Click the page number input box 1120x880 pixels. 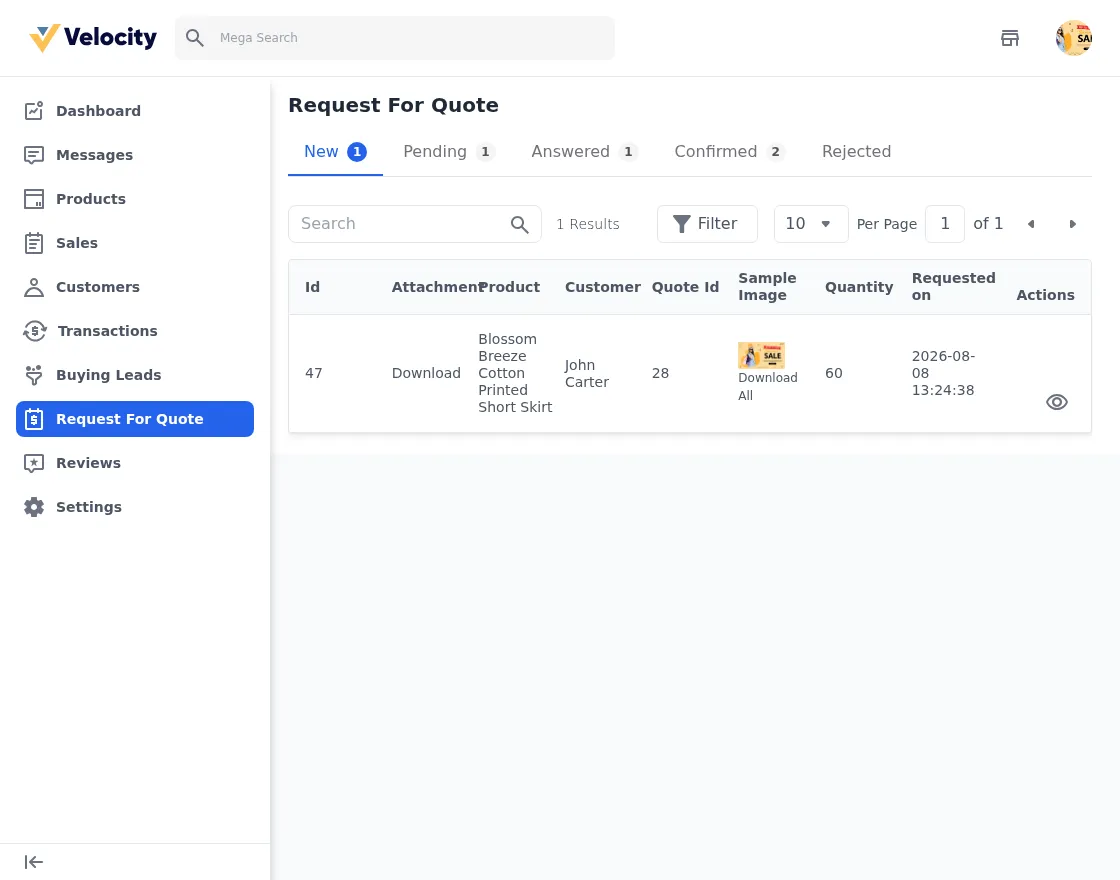(x=944, y=224)
